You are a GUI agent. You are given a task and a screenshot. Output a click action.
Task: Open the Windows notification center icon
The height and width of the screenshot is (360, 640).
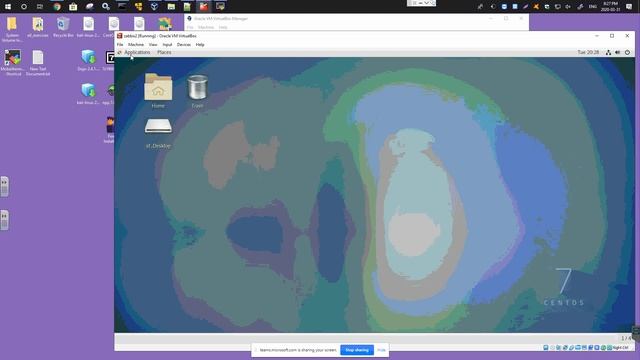coord(629,7)
